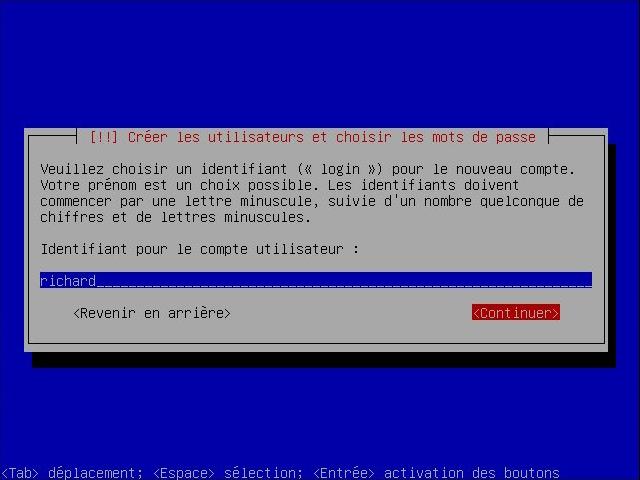The height and width of the screenshot is (480, 640).
Task: Click the phrase commencer par une lettre minuscule
Action: [x=179, y=201]
